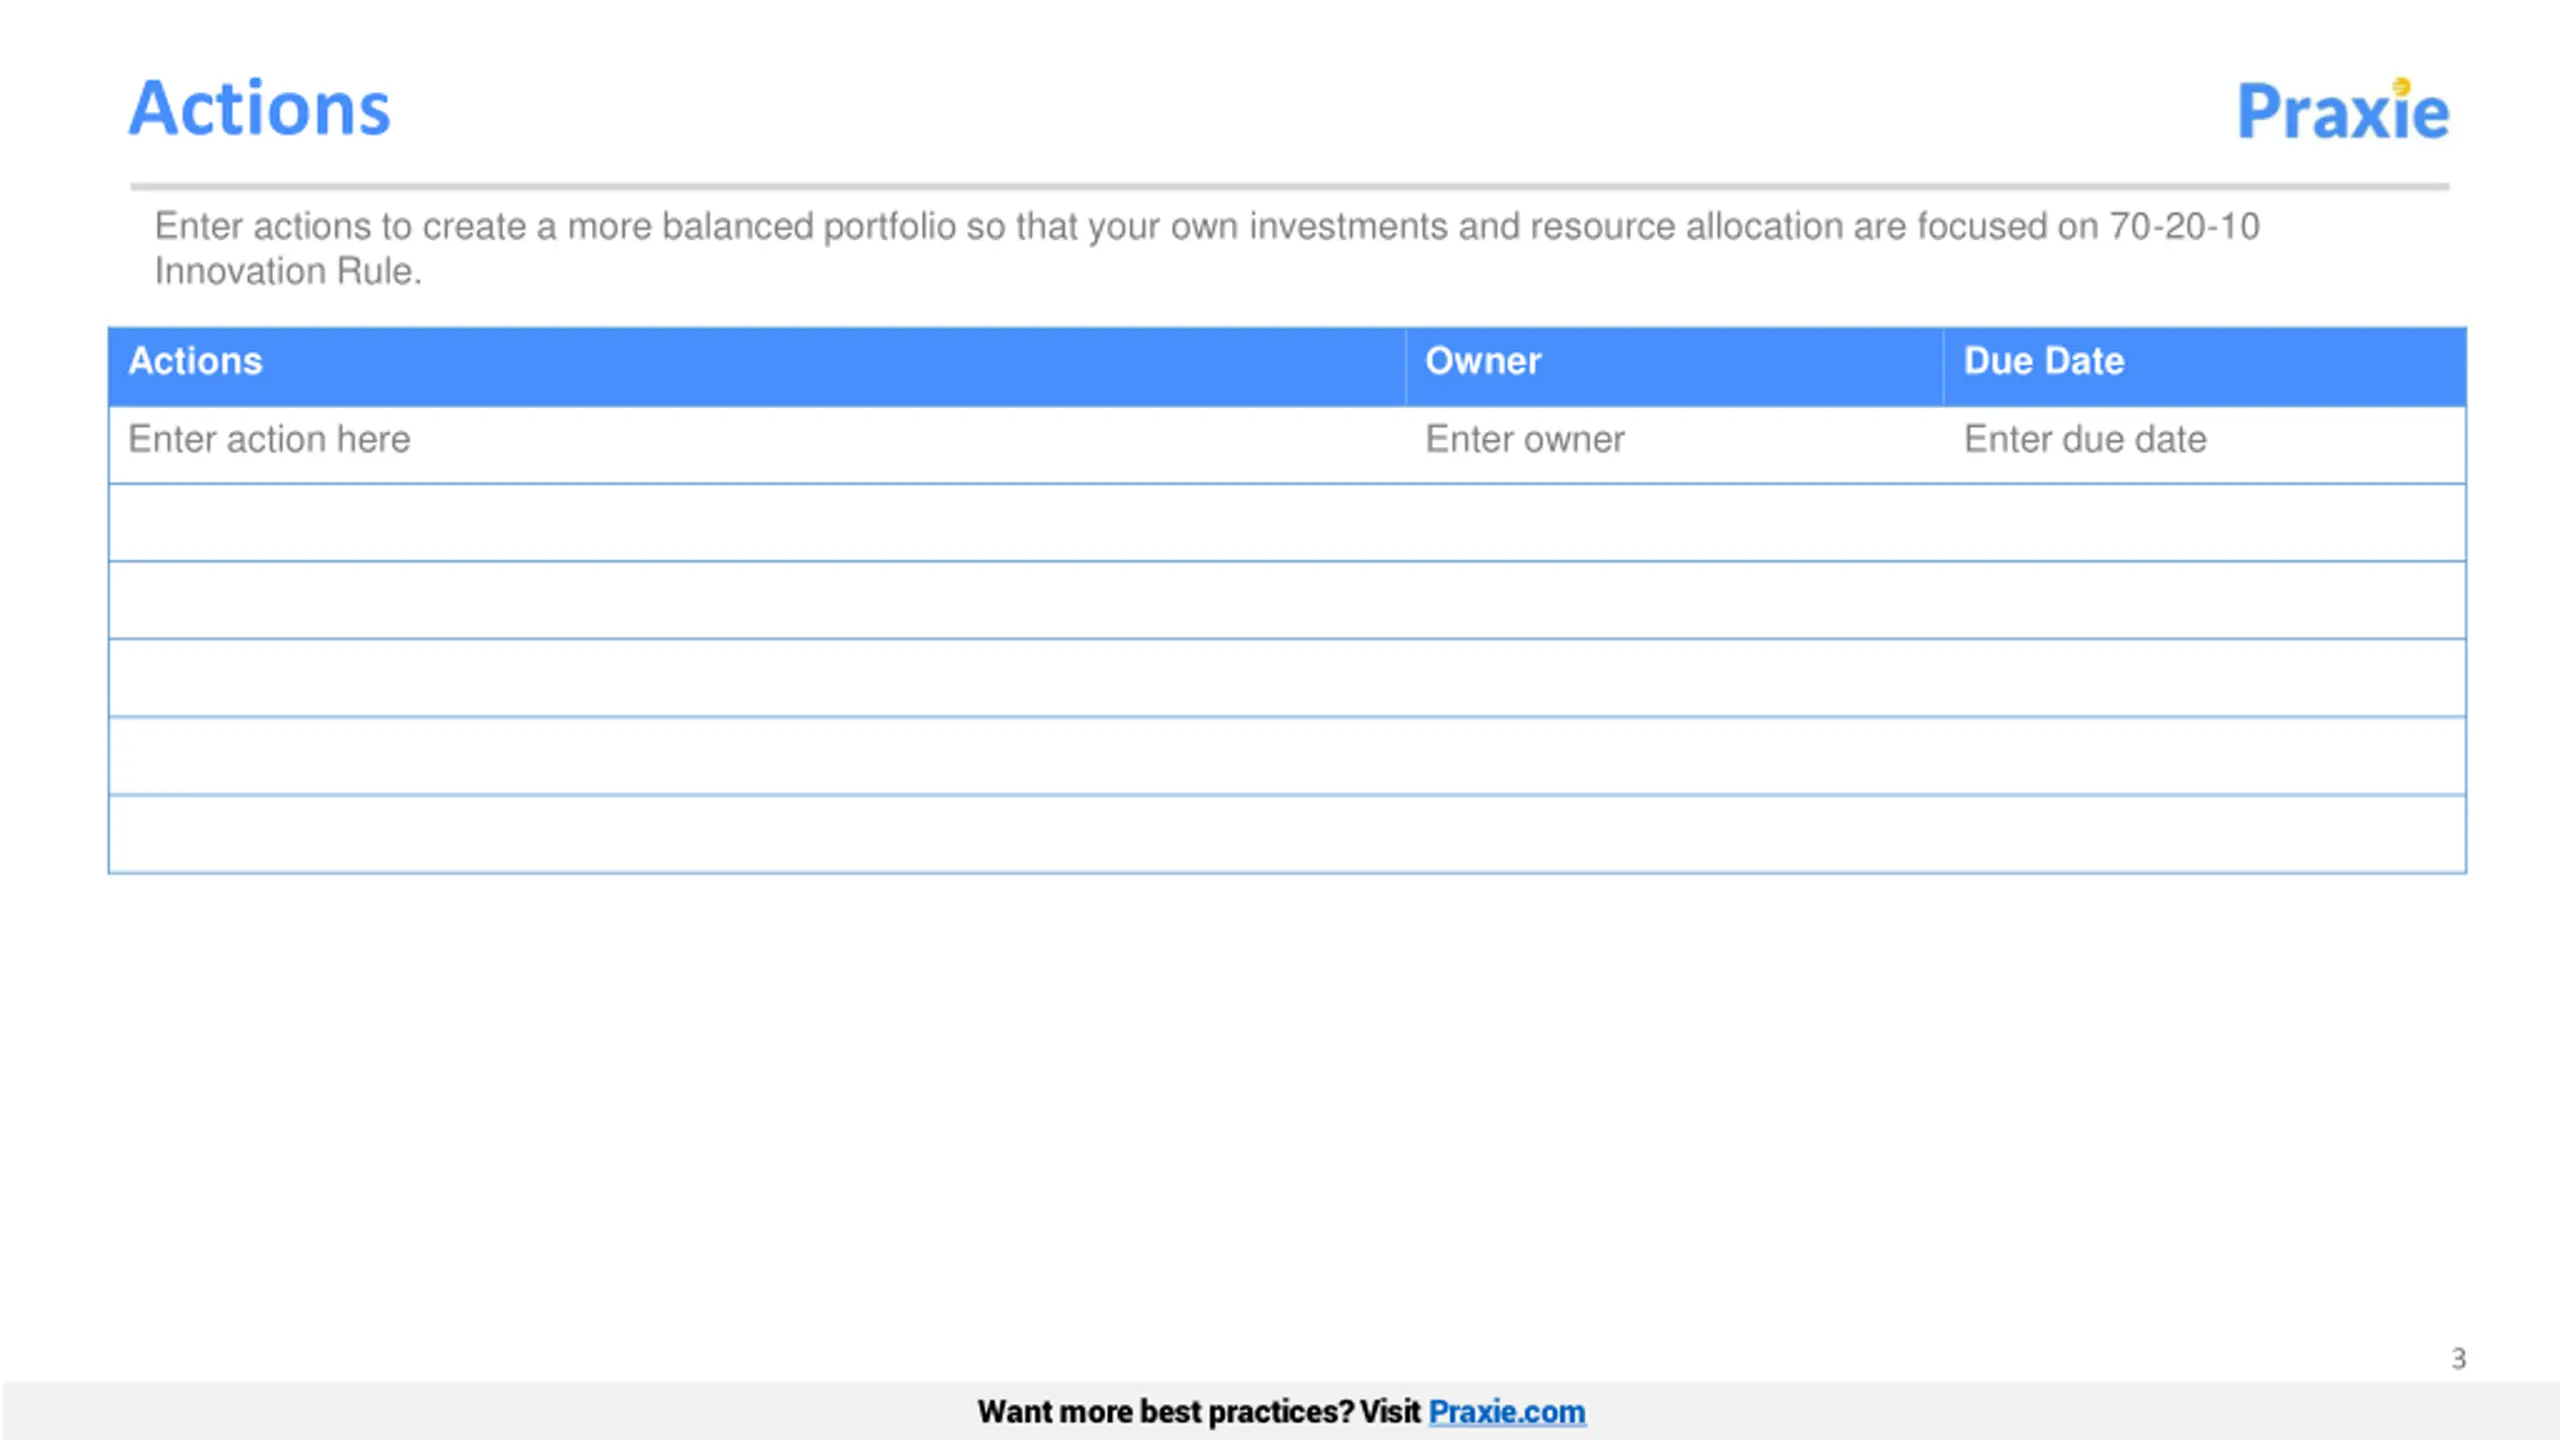Click the page number 3
The width and height of the screenshot is (2560, 1440).
click(2458, 1358)
